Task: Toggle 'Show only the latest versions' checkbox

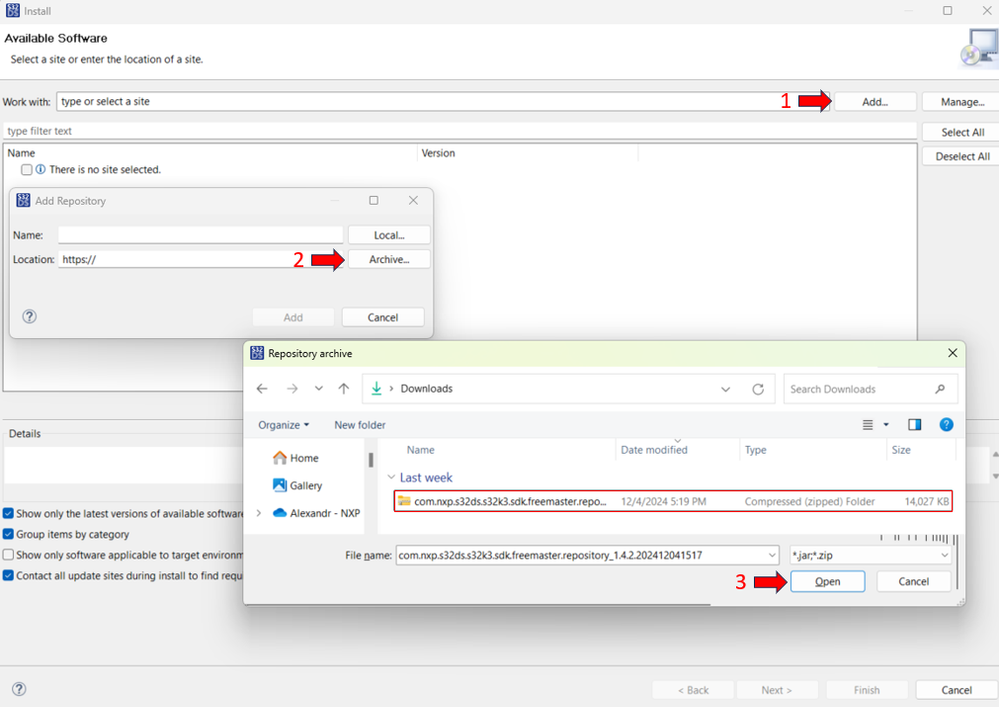Action: coord(8,513)
